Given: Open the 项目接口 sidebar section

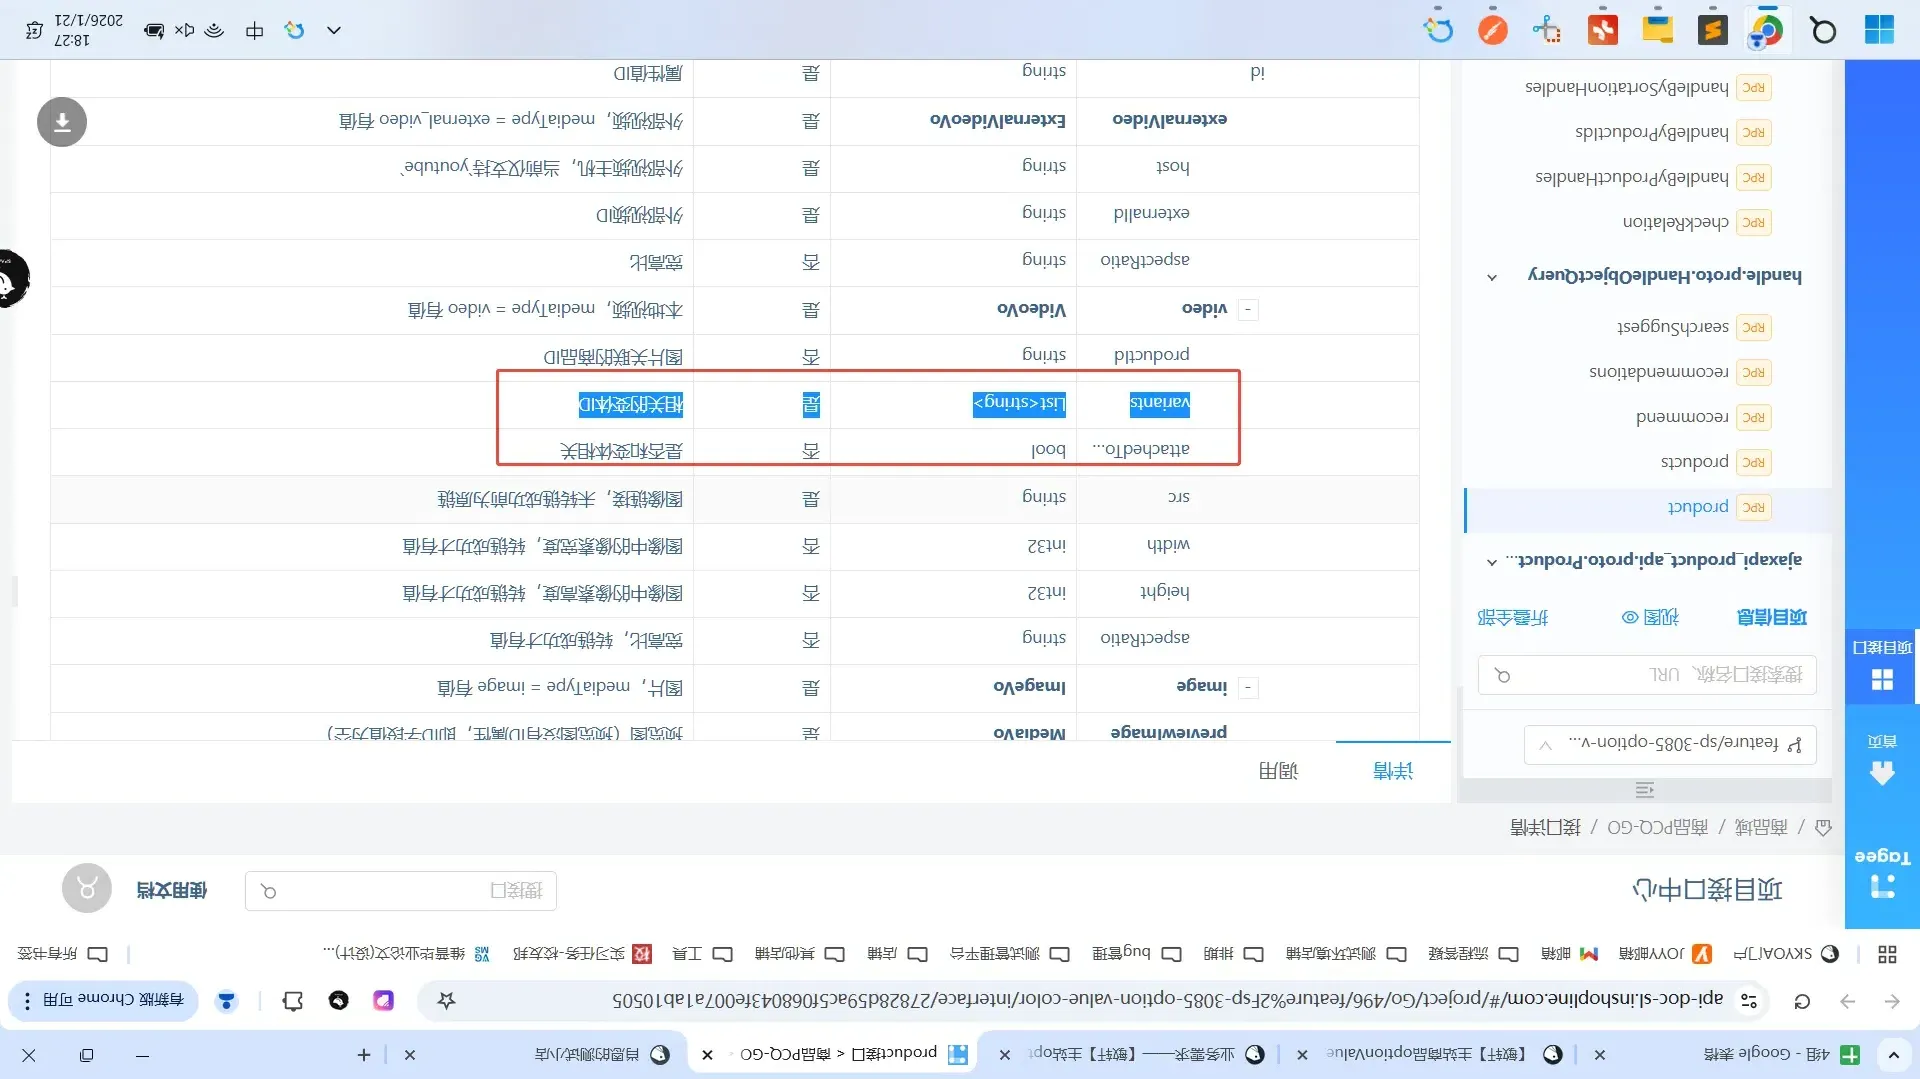Looking at the screenshot, I should tap(1881, 664).
